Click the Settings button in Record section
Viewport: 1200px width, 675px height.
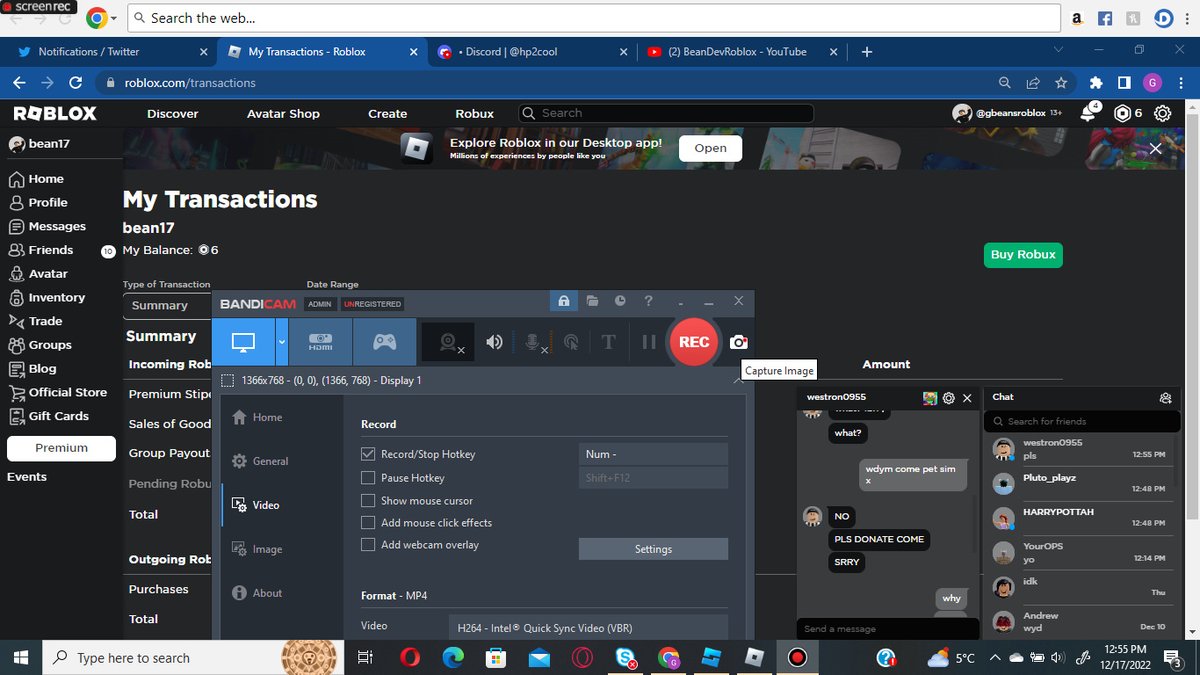[653, 549]
